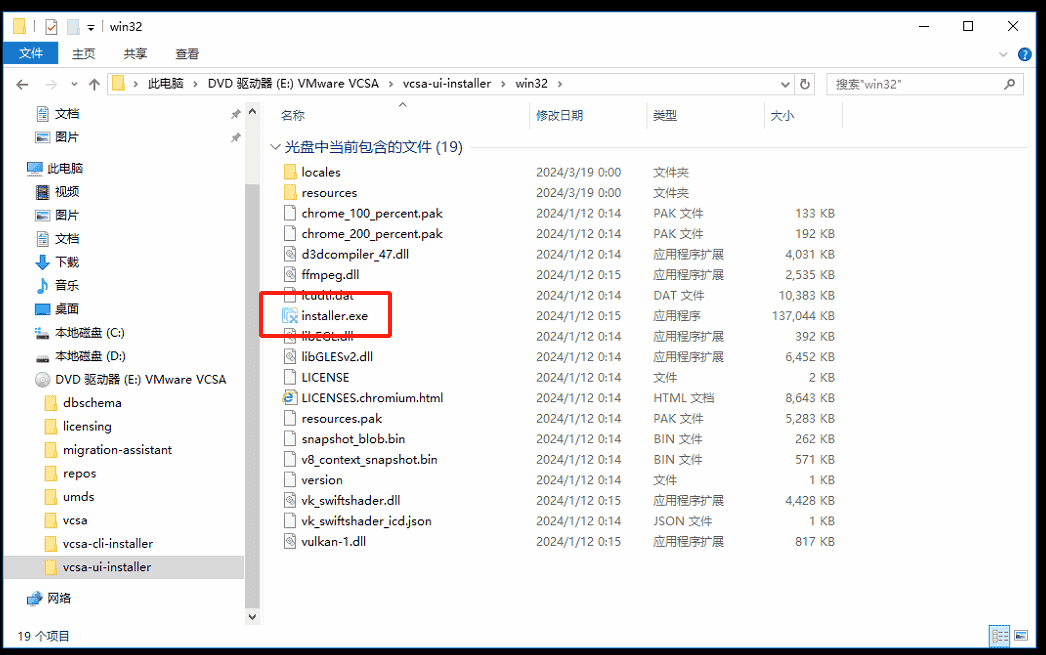Viewport: 1046px width, 655px height.
Task: Switch to the 查看 ribbon tab
Action: (188, 54)
